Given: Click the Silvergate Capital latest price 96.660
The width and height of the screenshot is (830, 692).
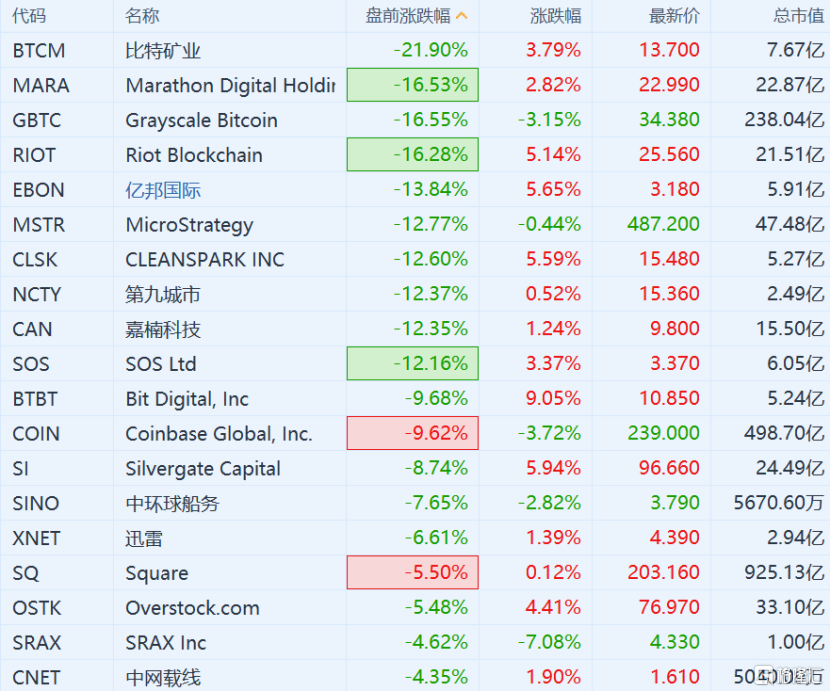Looking at the screenshot, I should point(669,469).
